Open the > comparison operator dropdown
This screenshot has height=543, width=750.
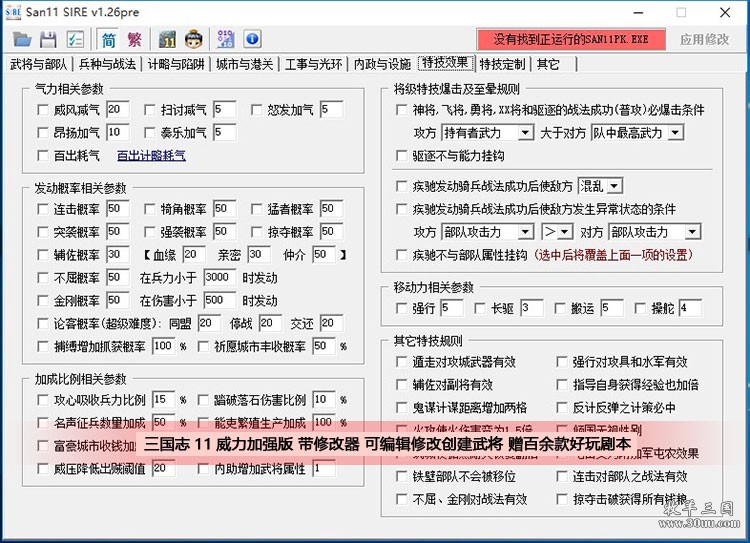click(557, 233)
